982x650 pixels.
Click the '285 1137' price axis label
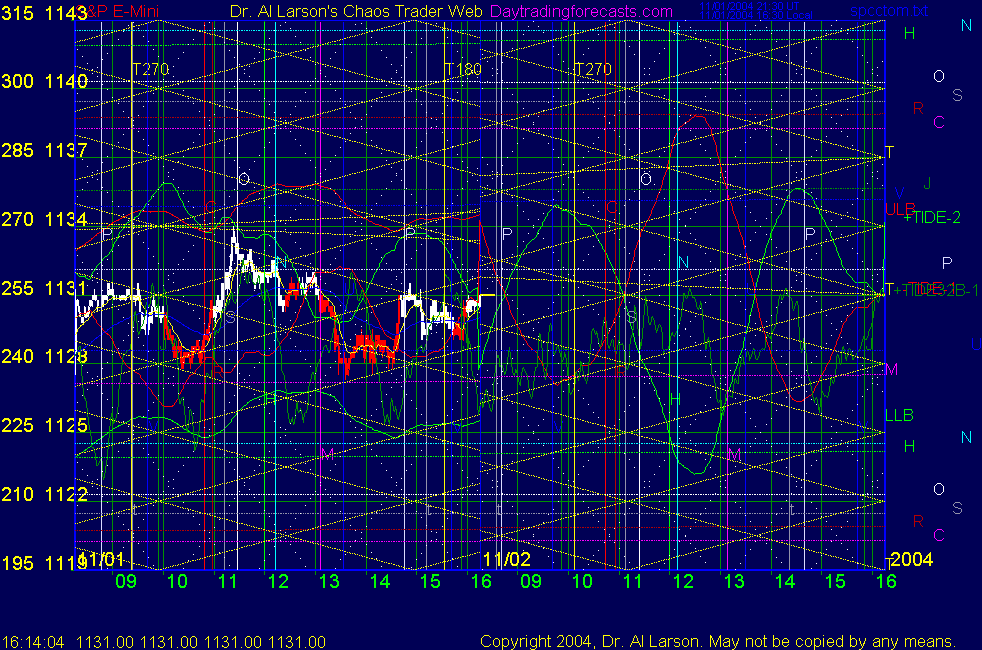tap(44, 150)
